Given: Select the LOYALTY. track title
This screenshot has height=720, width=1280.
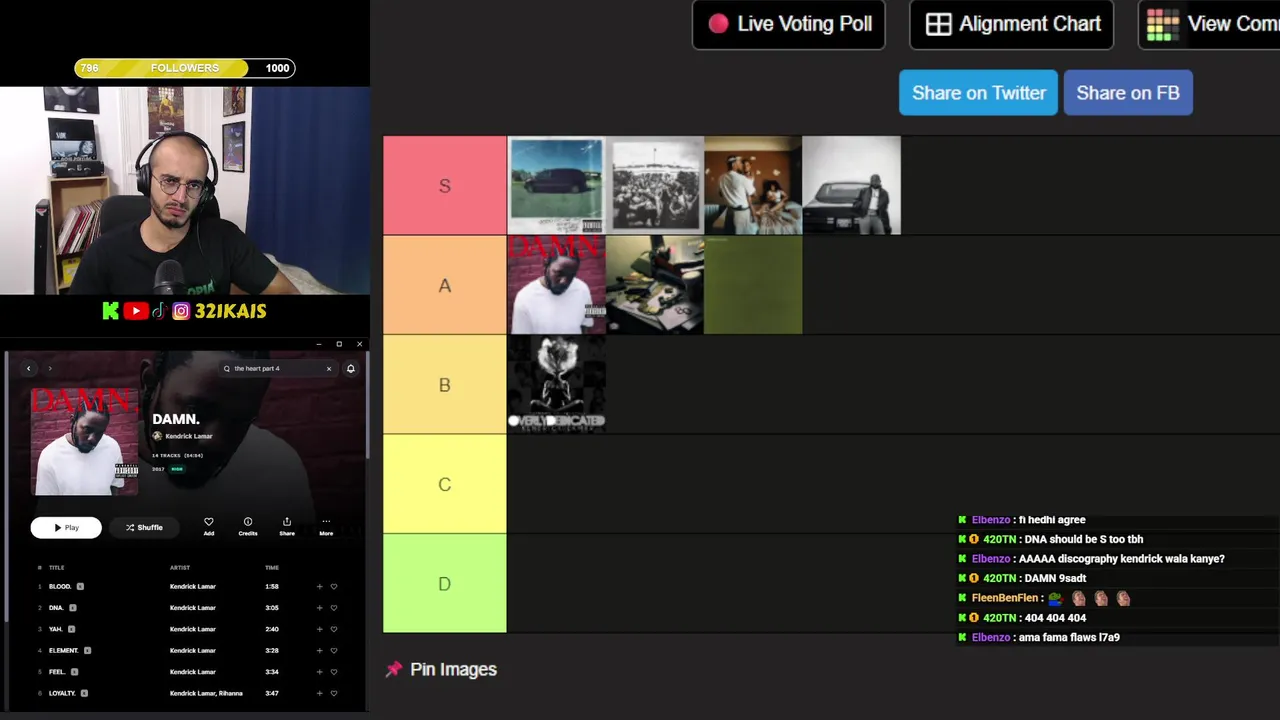Looking at the screenshot, I should (x=62, y=693).
